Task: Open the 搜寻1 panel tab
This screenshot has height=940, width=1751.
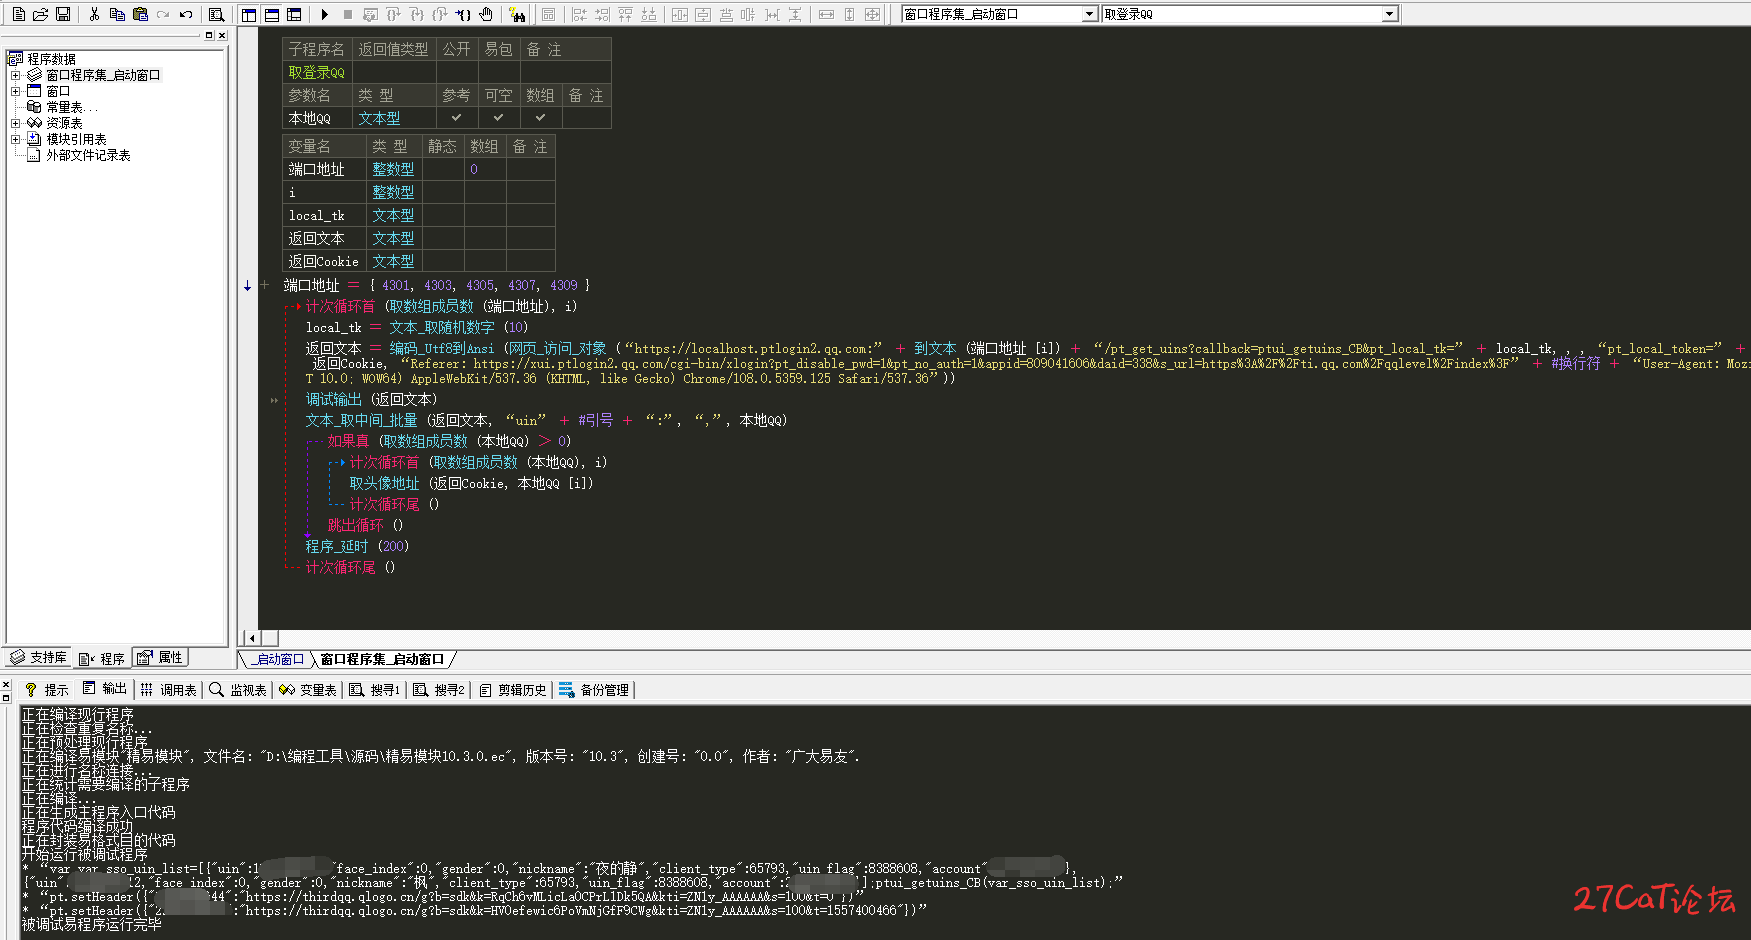Action: [374, 690]
